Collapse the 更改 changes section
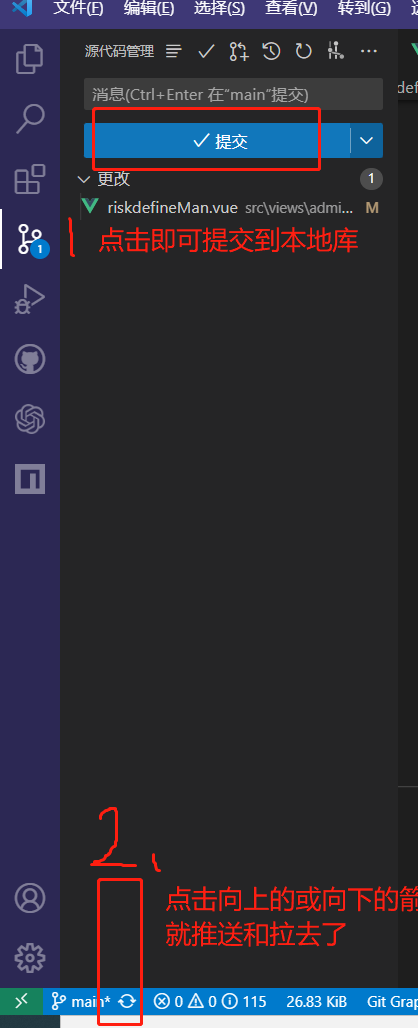 (x=84, y=179)
